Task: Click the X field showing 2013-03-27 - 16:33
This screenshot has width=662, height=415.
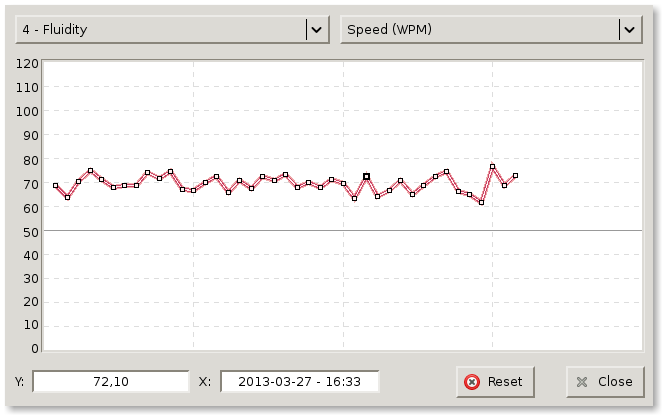Action: click(x=299, y=382)
